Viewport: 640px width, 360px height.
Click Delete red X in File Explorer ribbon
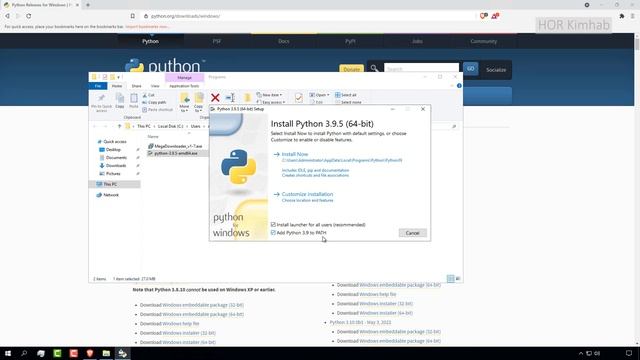click(215, 98)
